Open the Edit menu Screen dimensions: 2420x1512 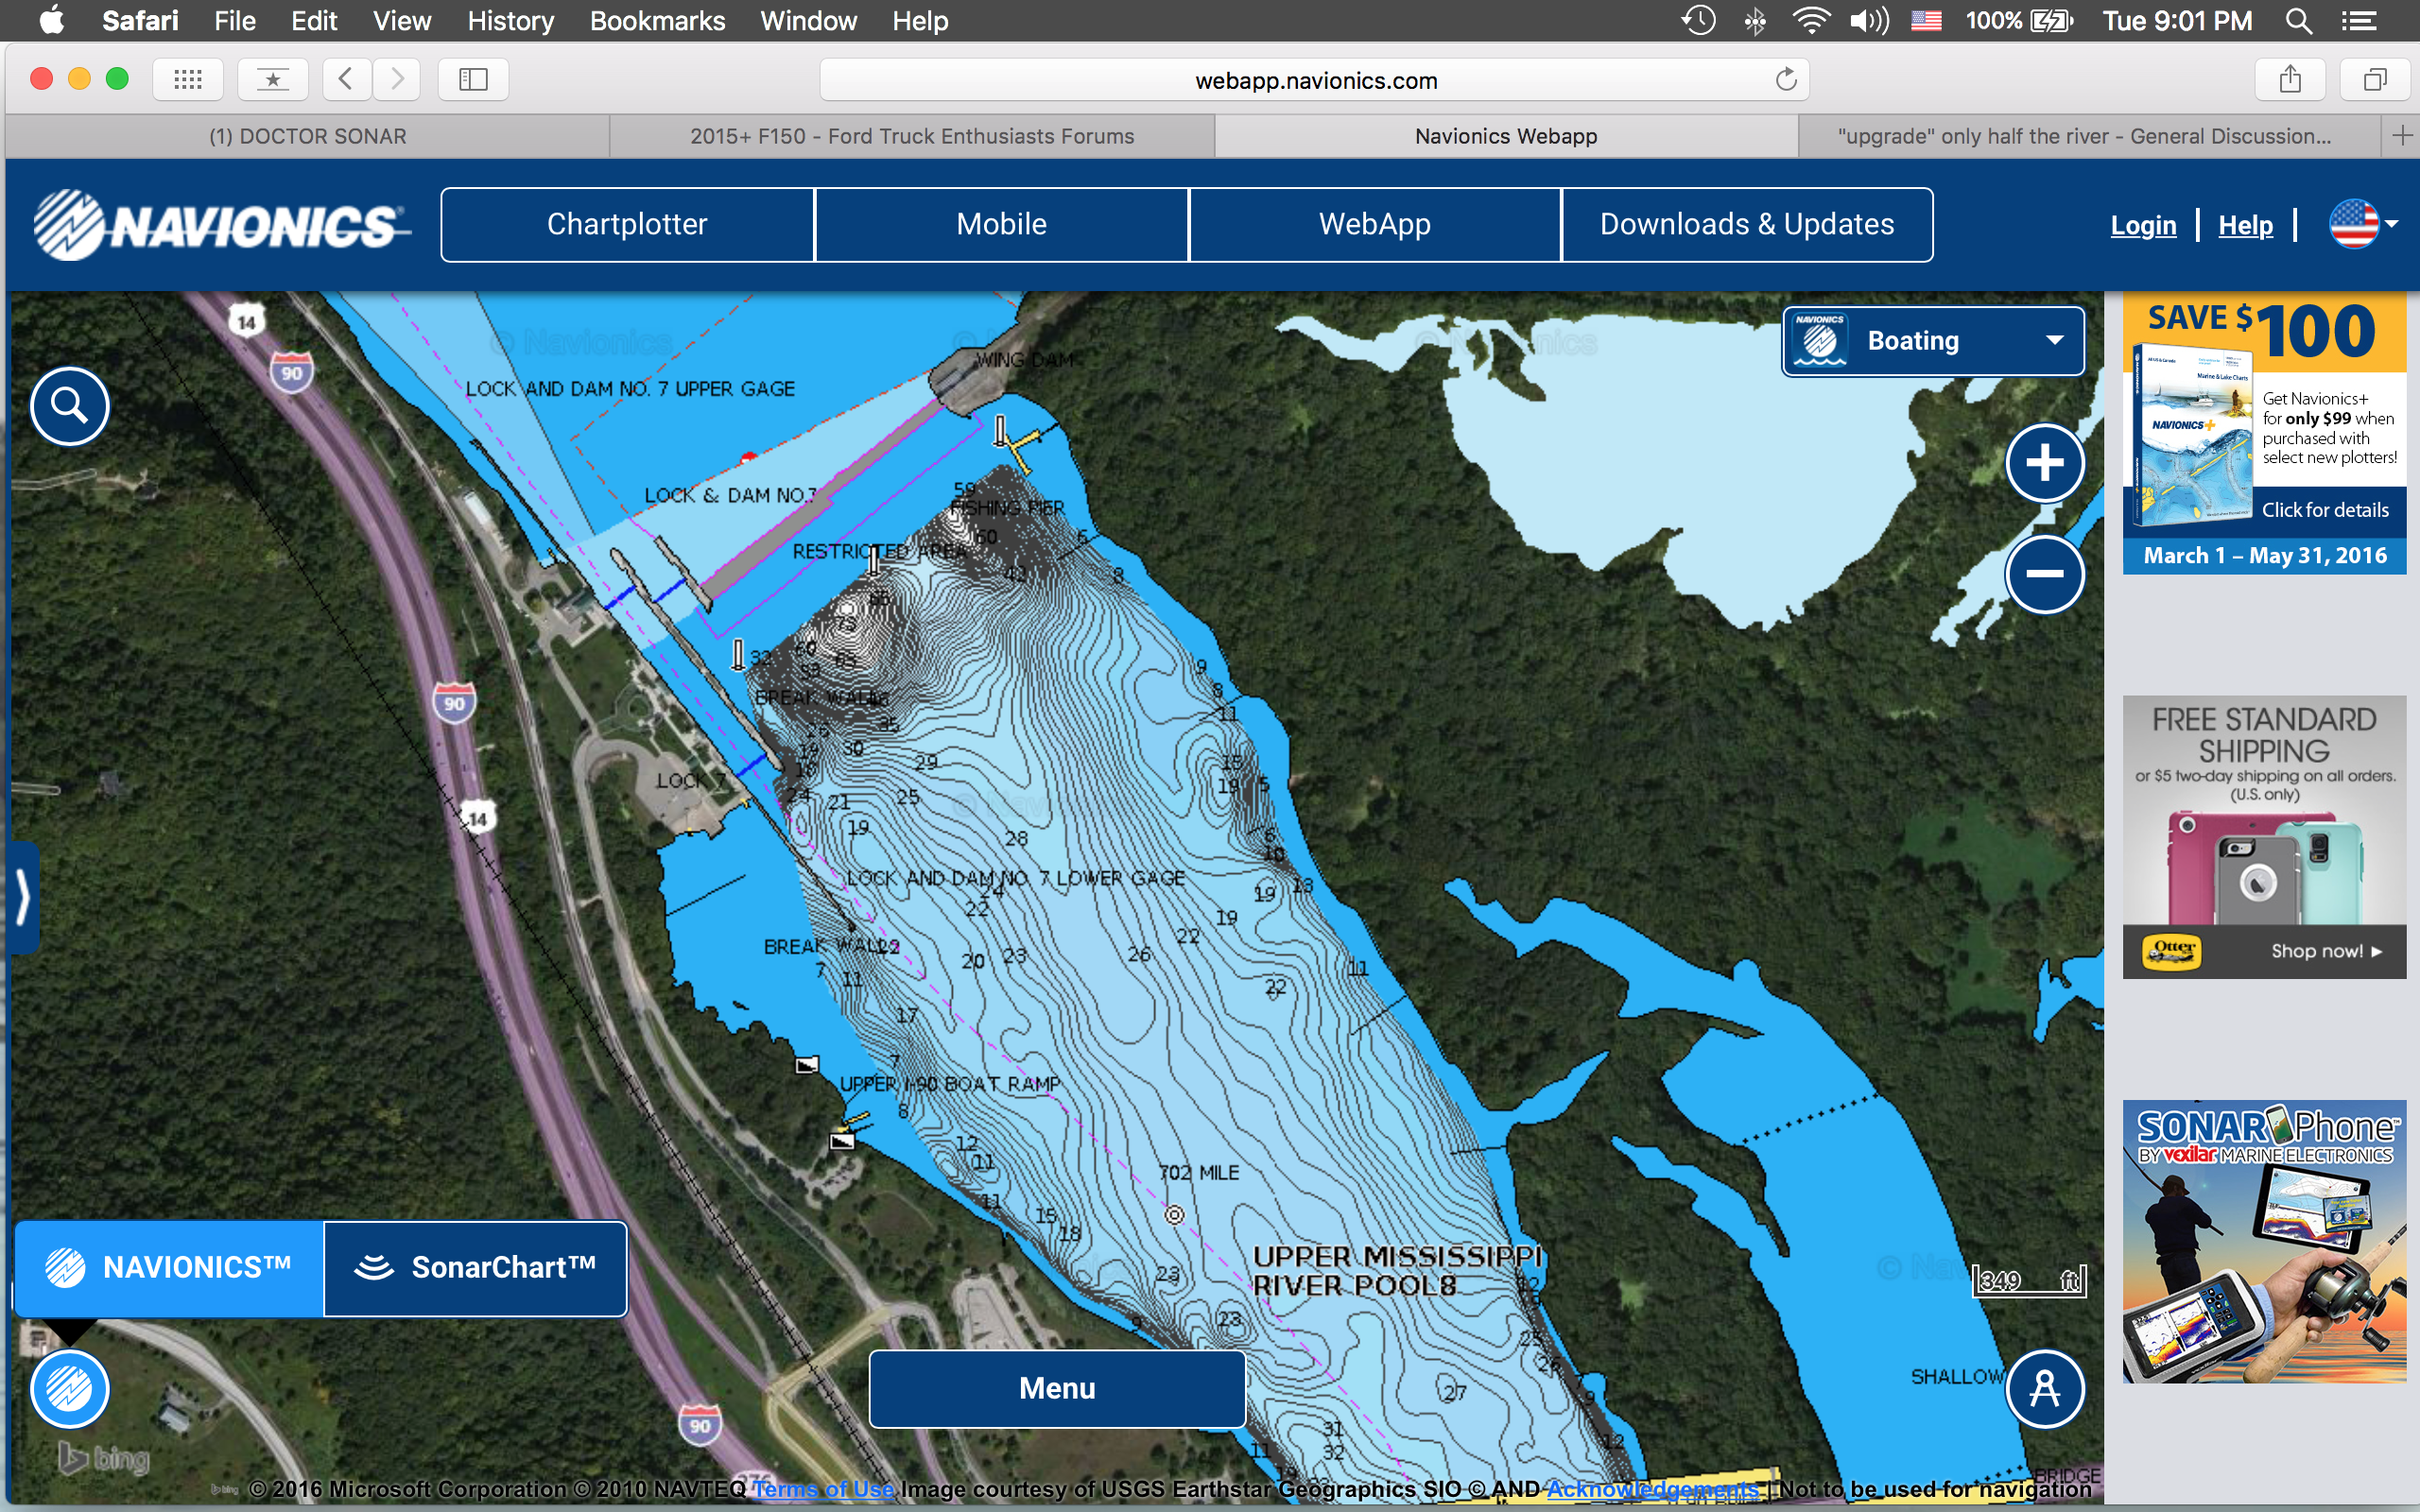[x=314, y=20]
